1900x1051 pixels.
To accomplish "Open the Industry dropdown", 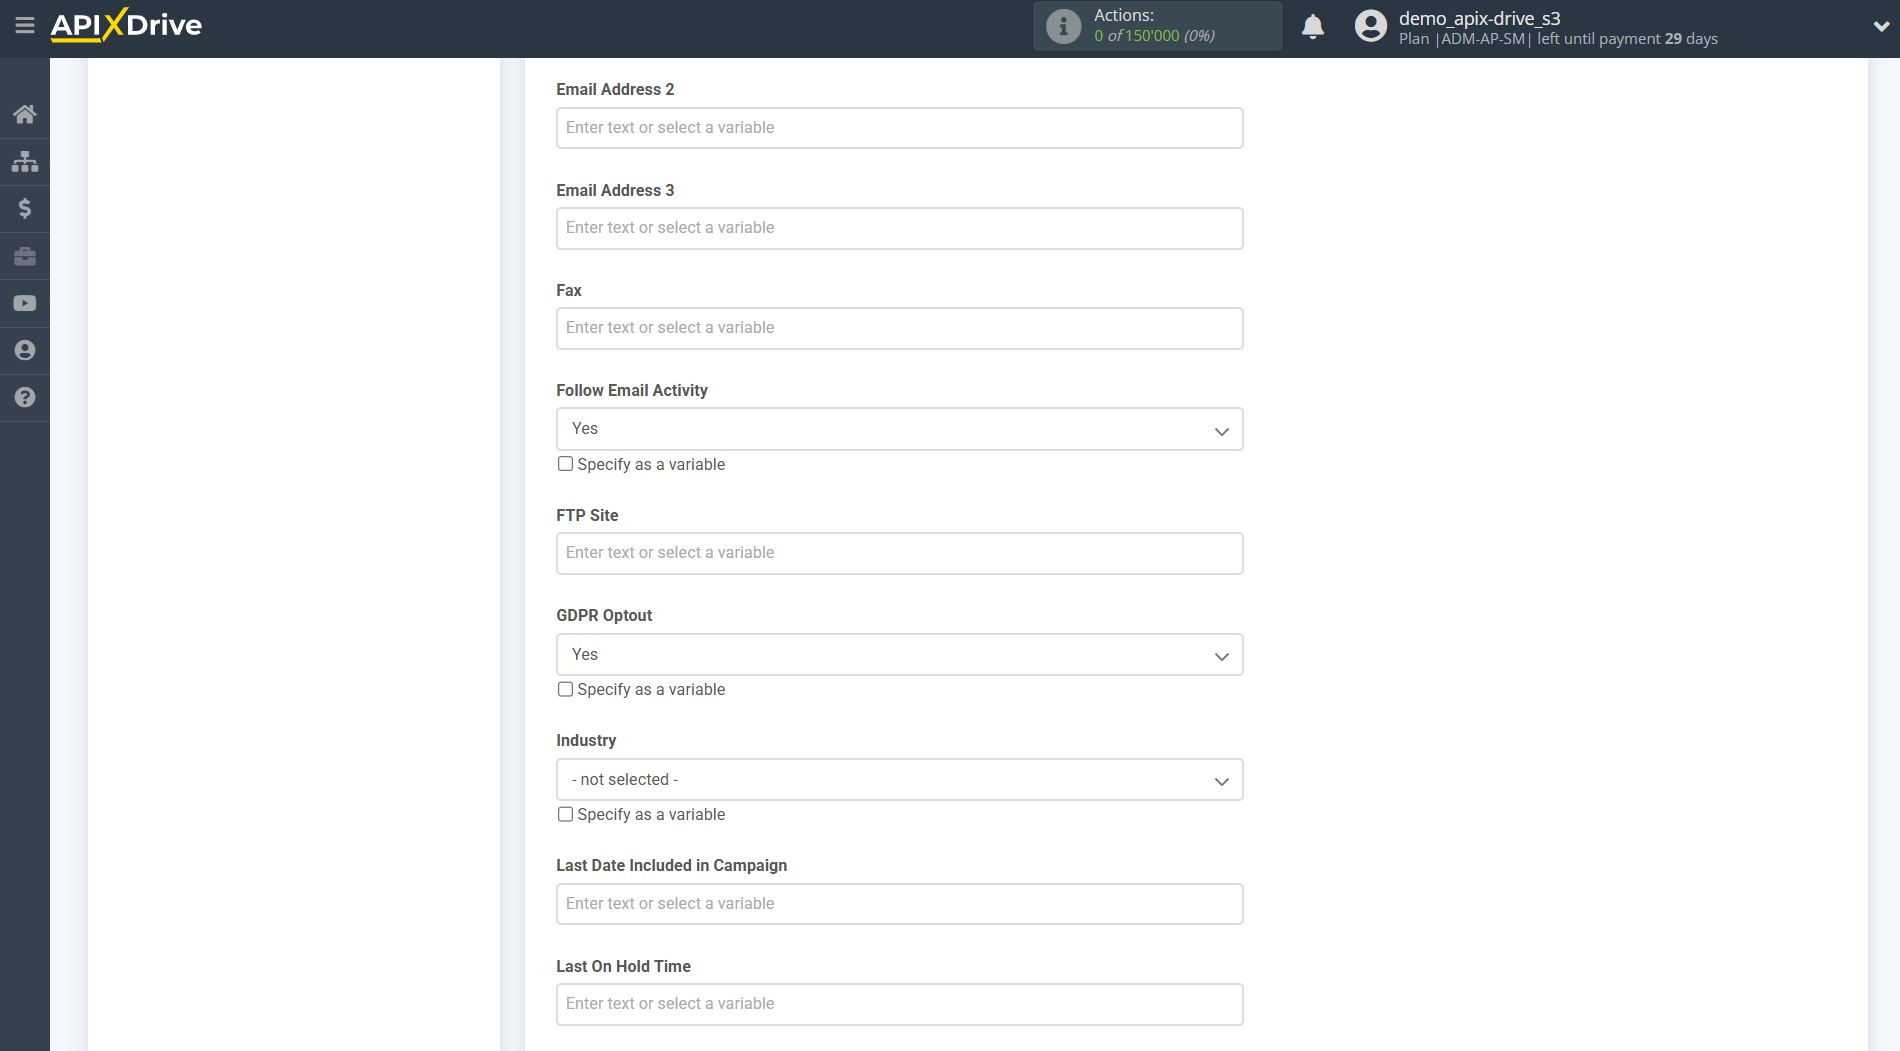I will [899, 780].
